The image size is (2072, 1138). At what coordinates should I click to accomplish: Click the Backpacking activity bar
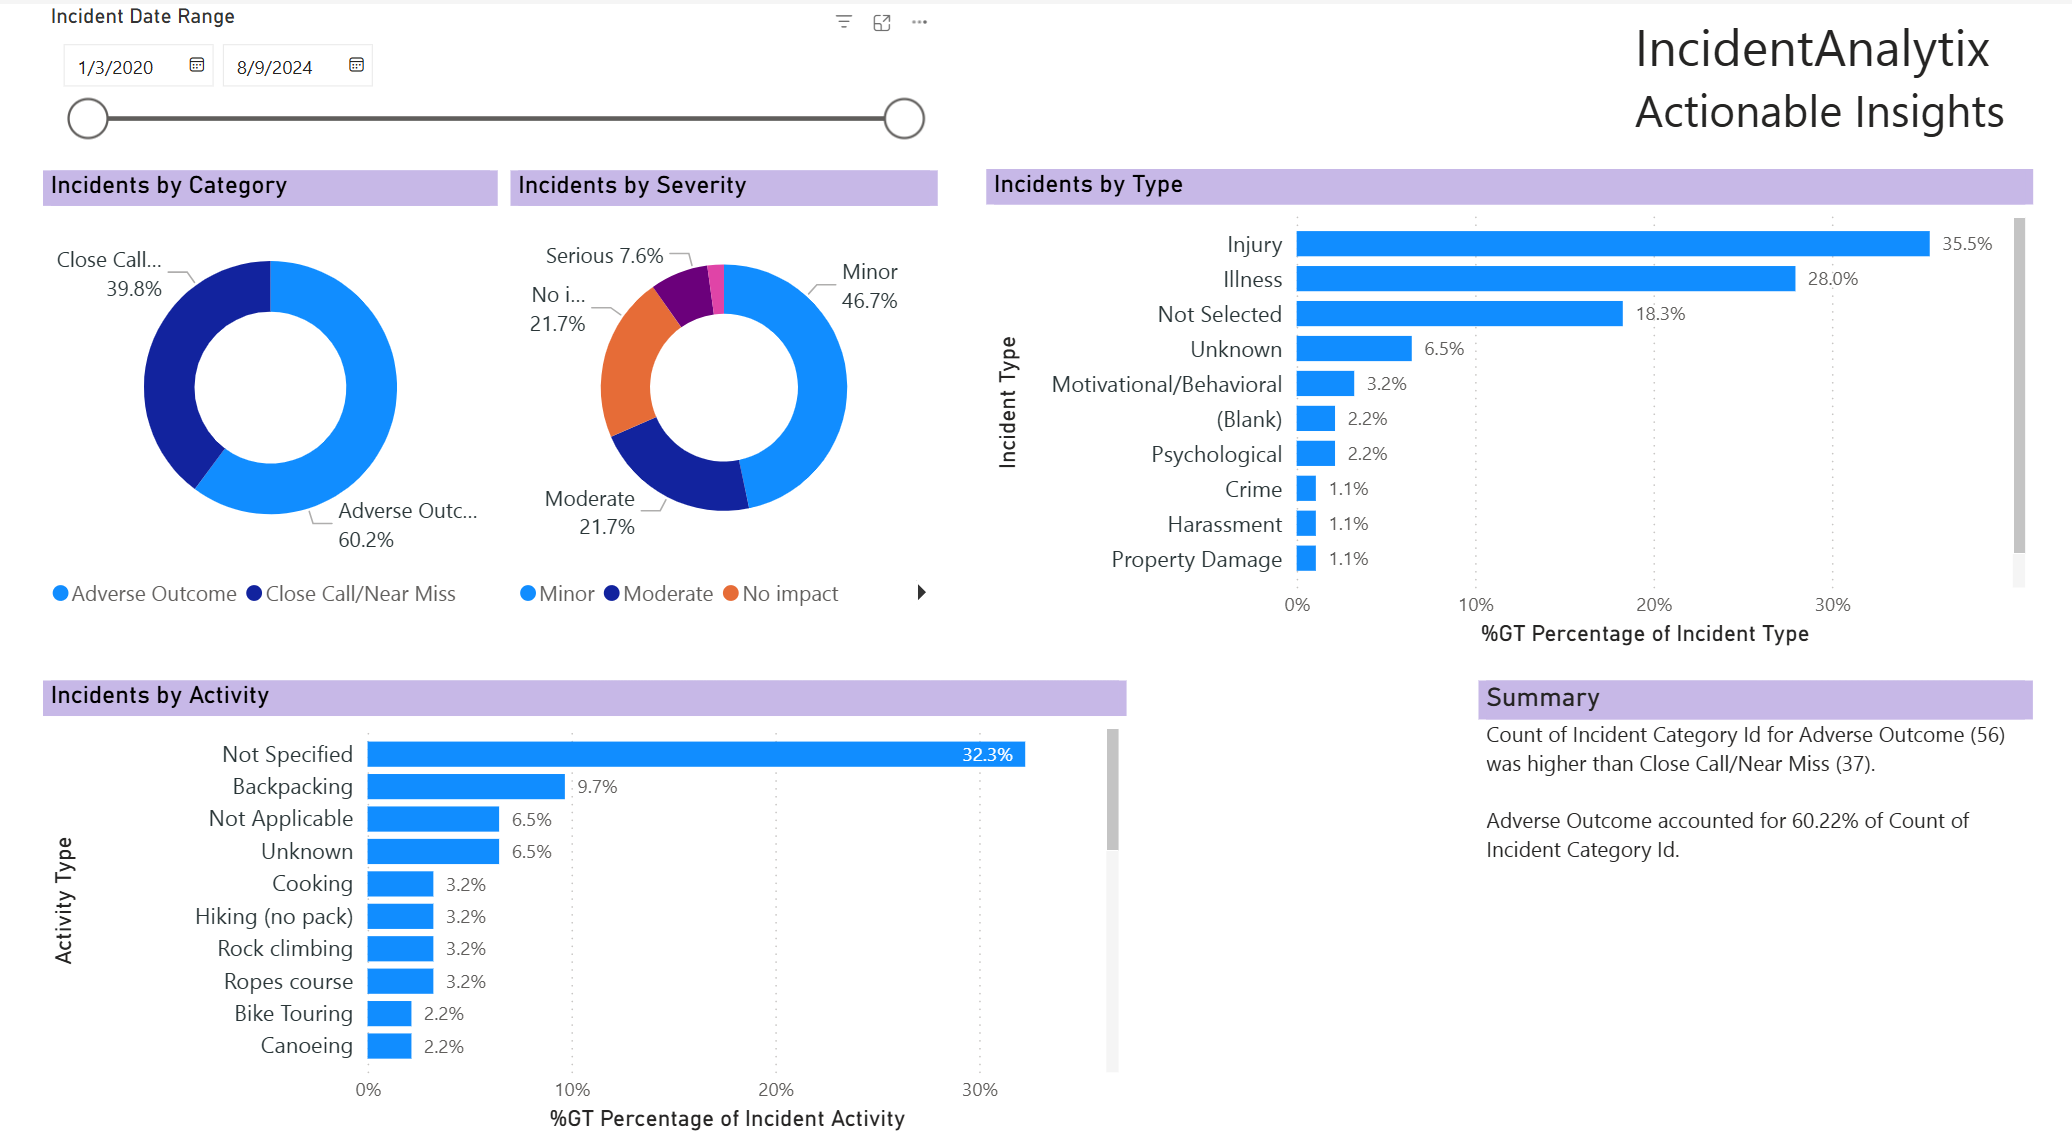pos(466,787)
